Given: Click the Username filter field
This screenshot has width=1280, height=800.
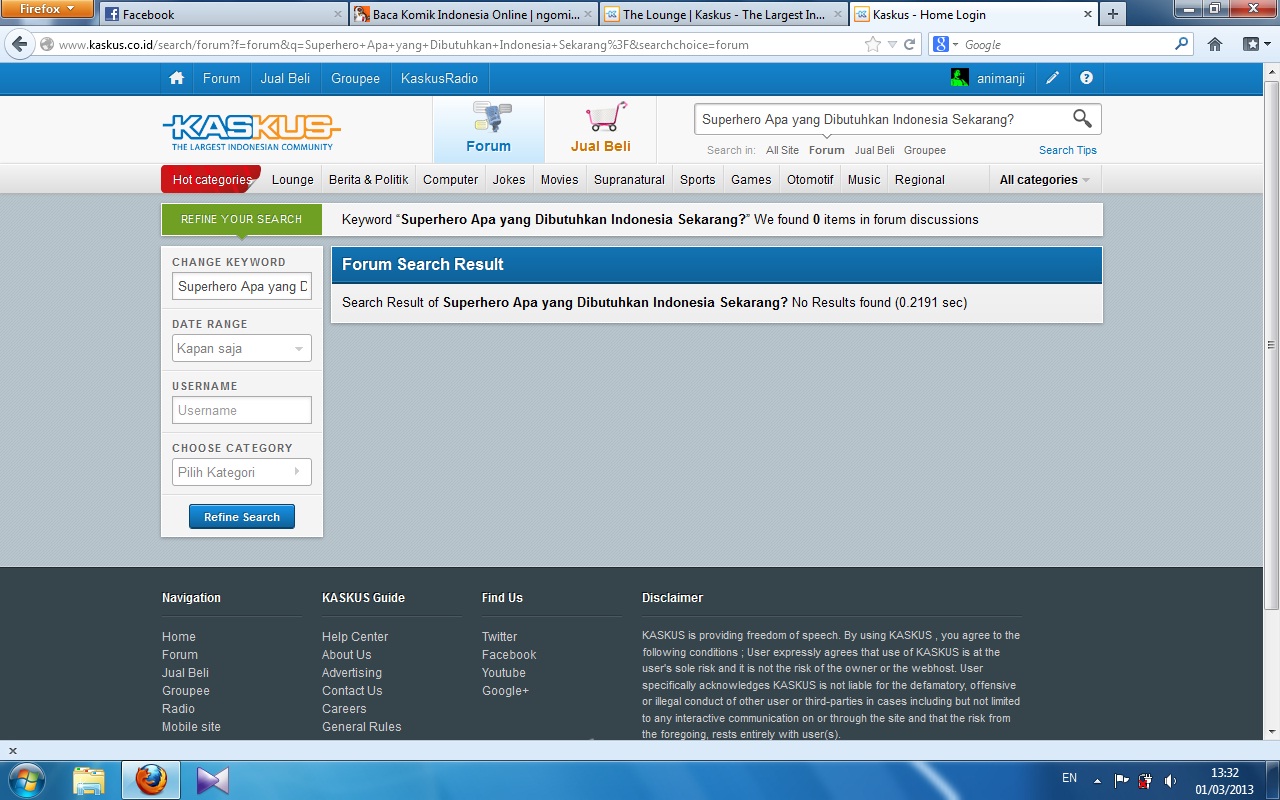Looking at the screenshot, I should pos(241,410).
